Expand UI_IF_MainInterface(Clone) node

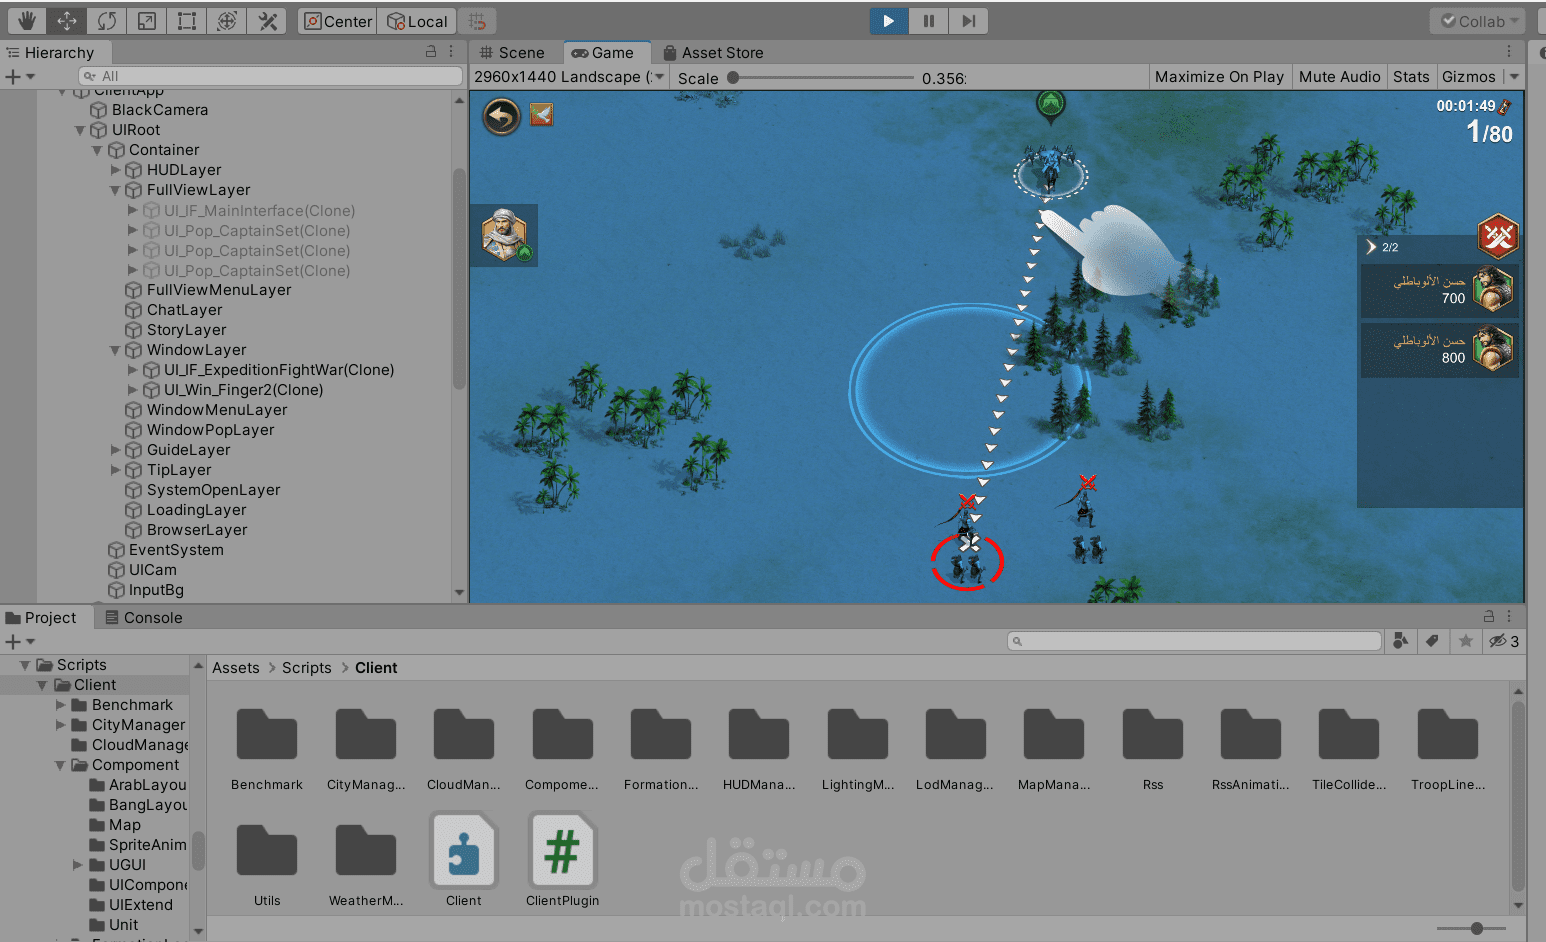tap(133, 210)
